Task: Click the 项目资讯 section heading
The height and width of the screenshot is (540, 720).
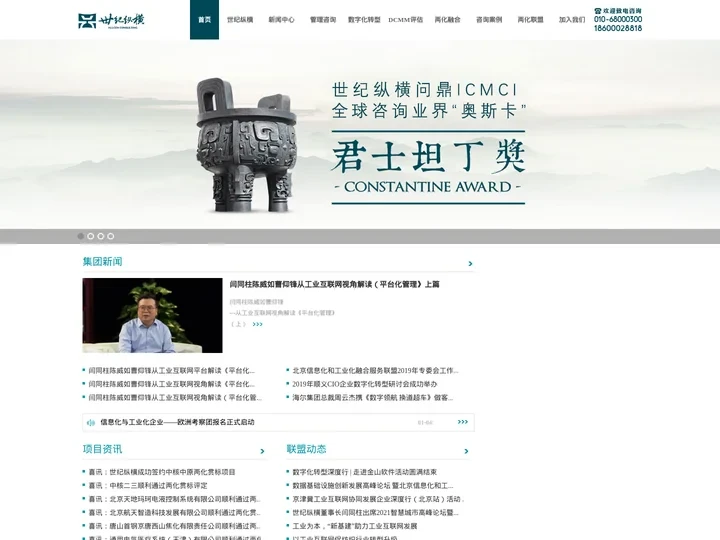Action: point(102,449)
